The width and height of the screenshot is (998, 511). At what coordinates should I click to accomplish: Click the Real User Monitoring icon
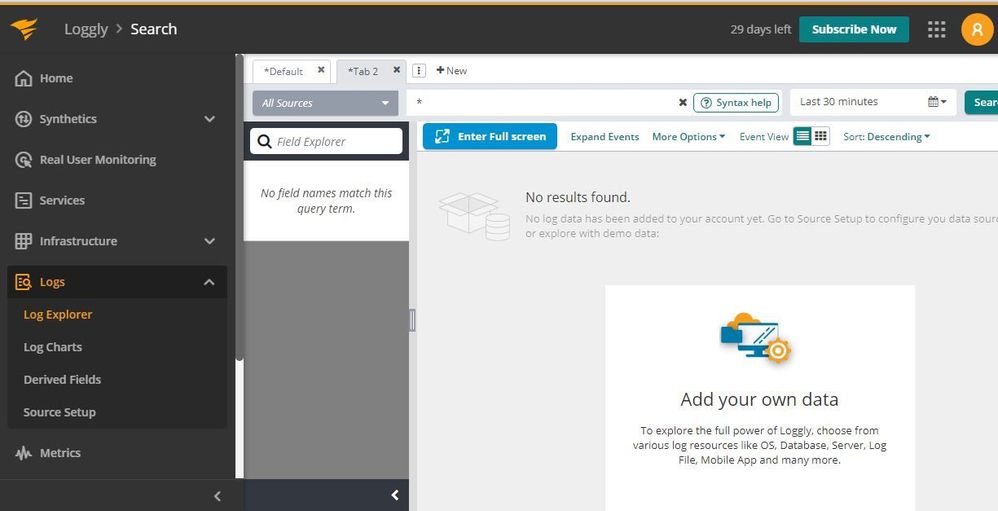pos(24,160)
